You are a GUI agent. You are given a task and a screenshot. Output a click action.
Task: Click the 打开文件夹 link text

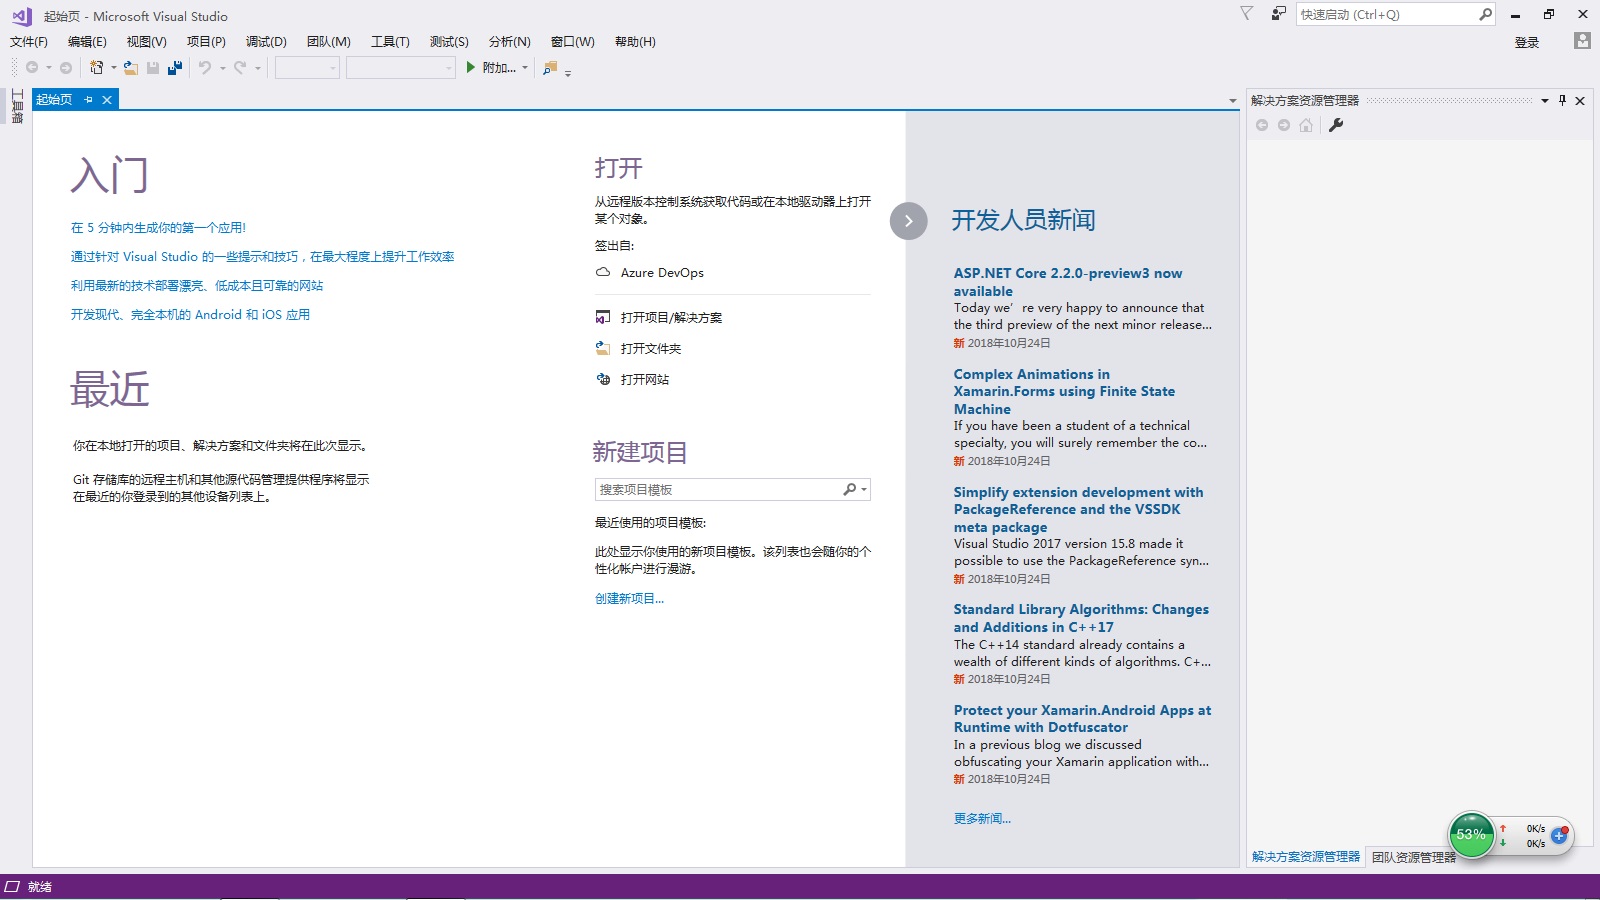(651, 348)
